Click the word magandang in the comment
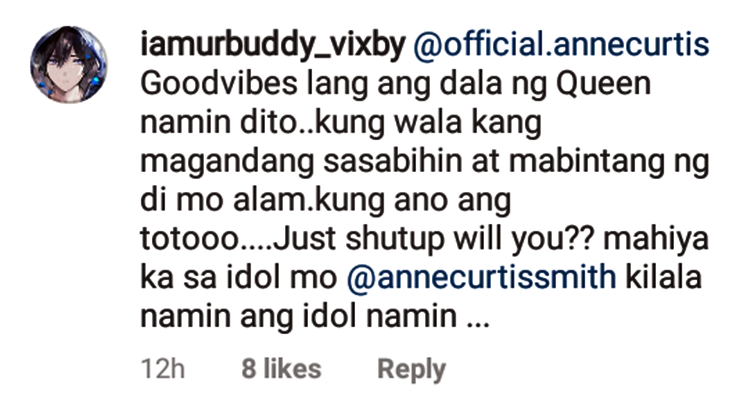Viewport: 750px width, 406px height. [x=227, y=162]
